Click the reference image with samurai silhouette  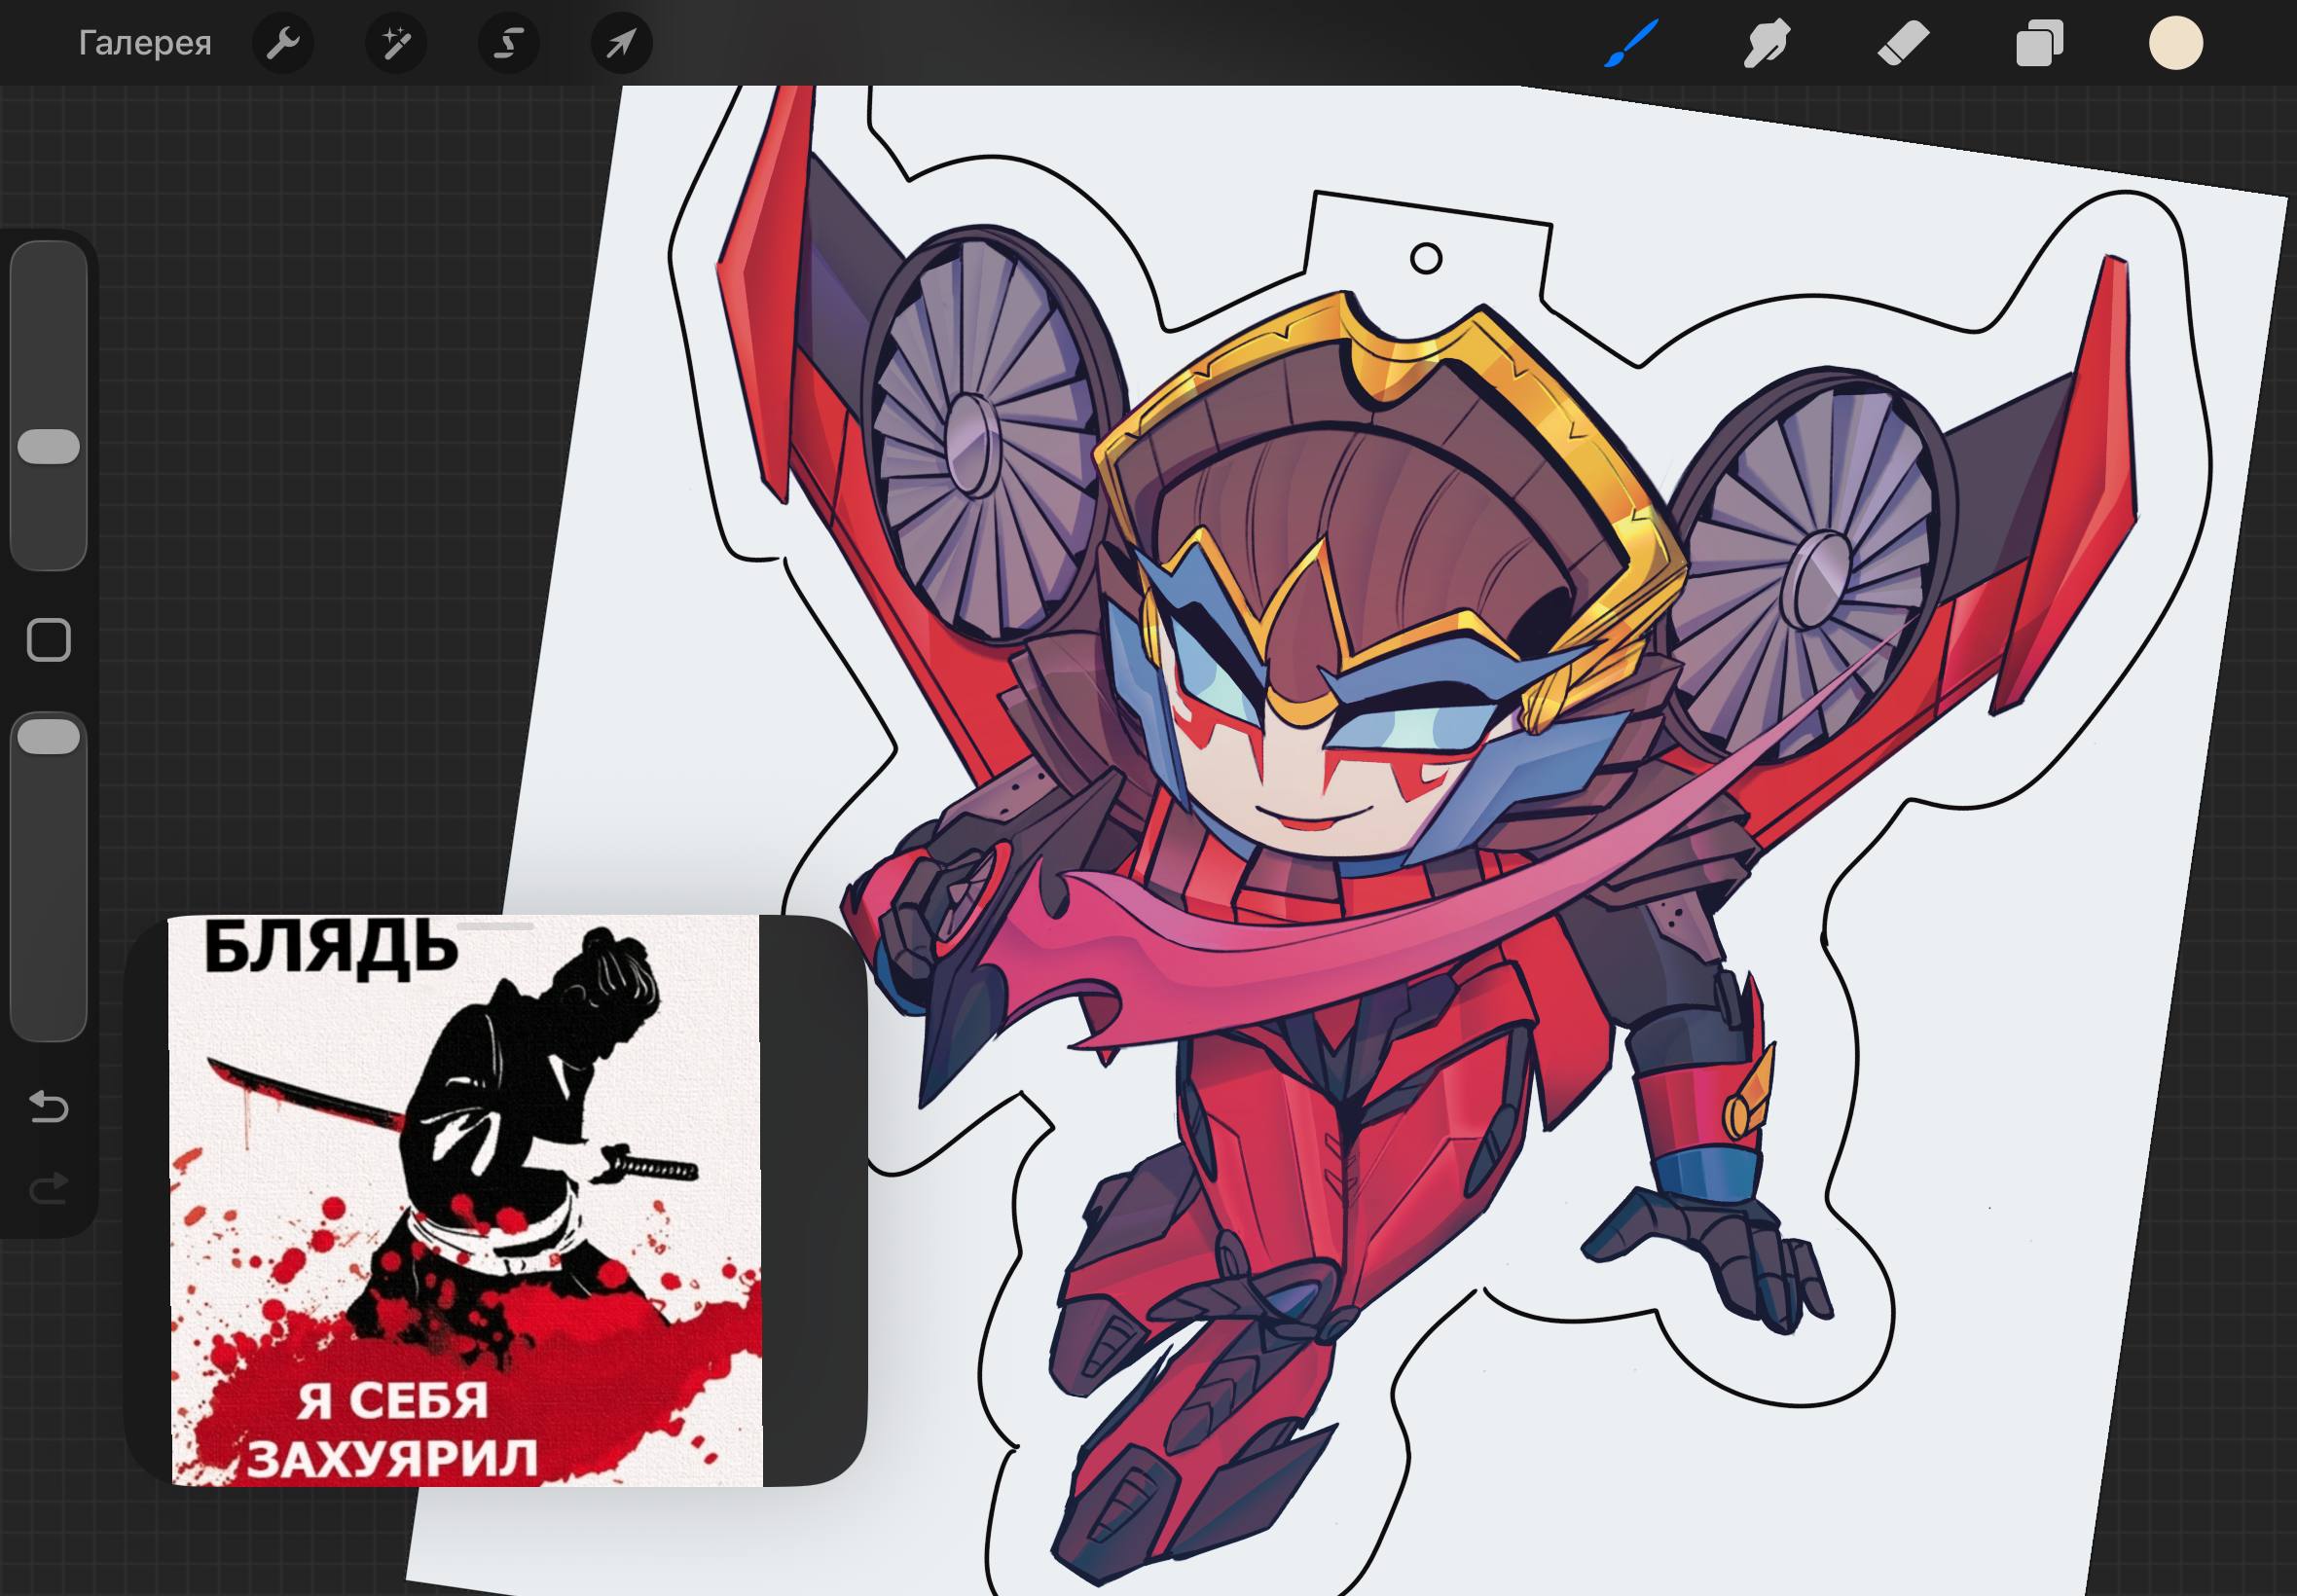(466, 1201)
